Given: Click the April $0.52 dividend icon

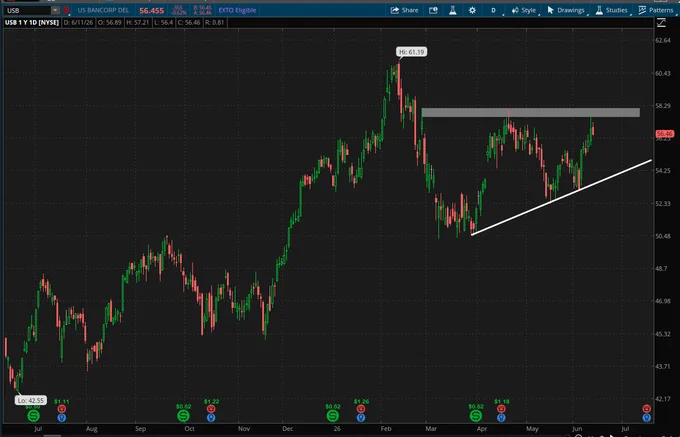Looking at the screenshot, I should (x=476, y=416).
